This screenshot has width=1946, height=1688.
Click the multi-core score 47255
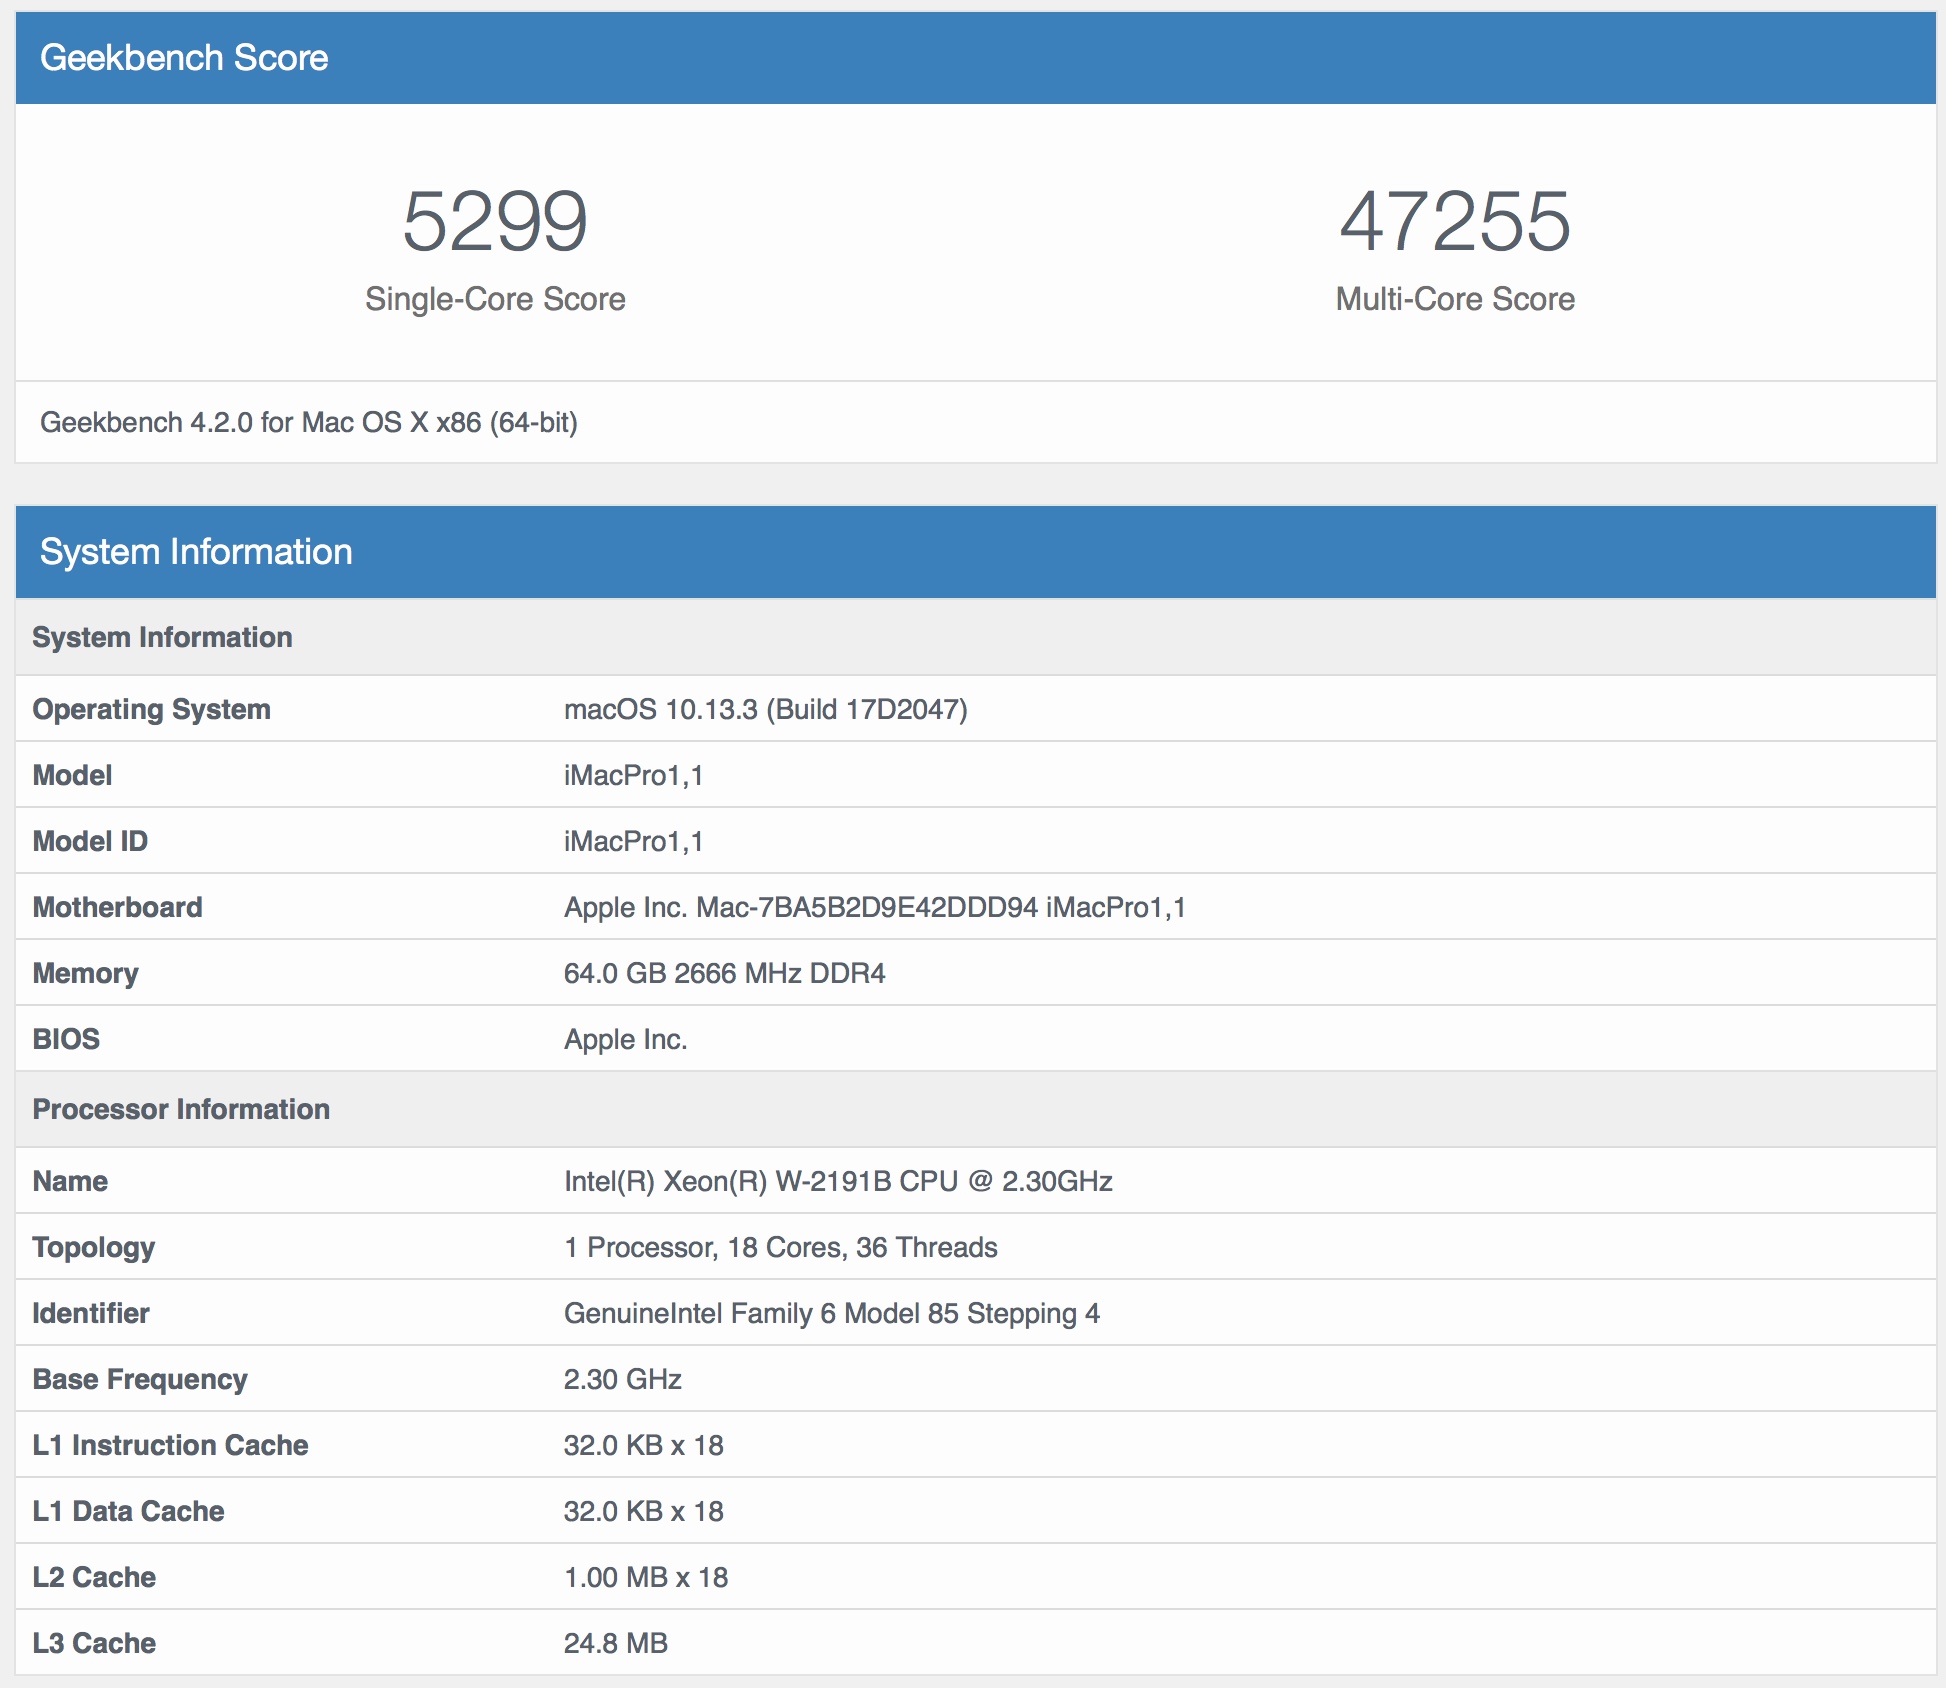(x=1455, y=221)
